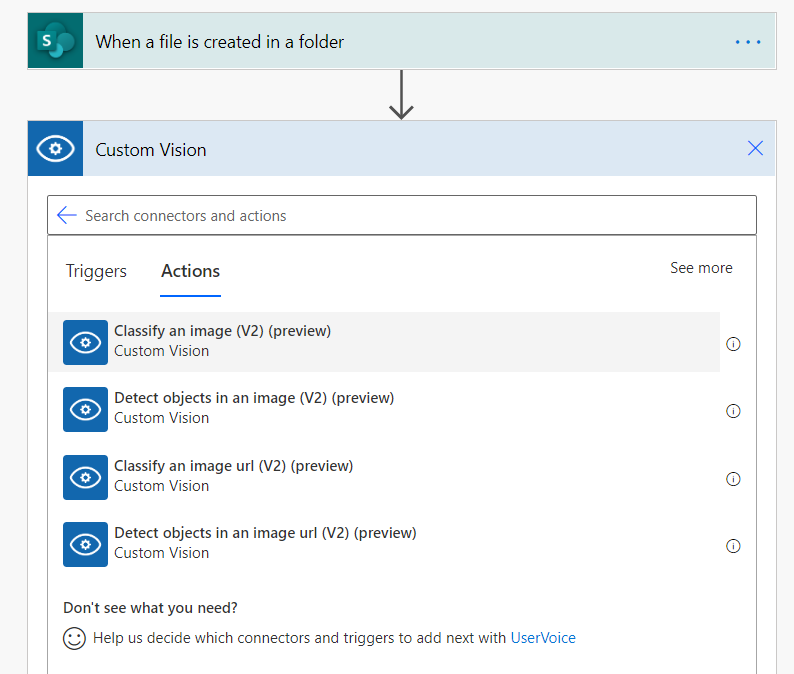794x674 pixels.
Task: Click the Detect objects in image url icon
Action: [85, 544]
